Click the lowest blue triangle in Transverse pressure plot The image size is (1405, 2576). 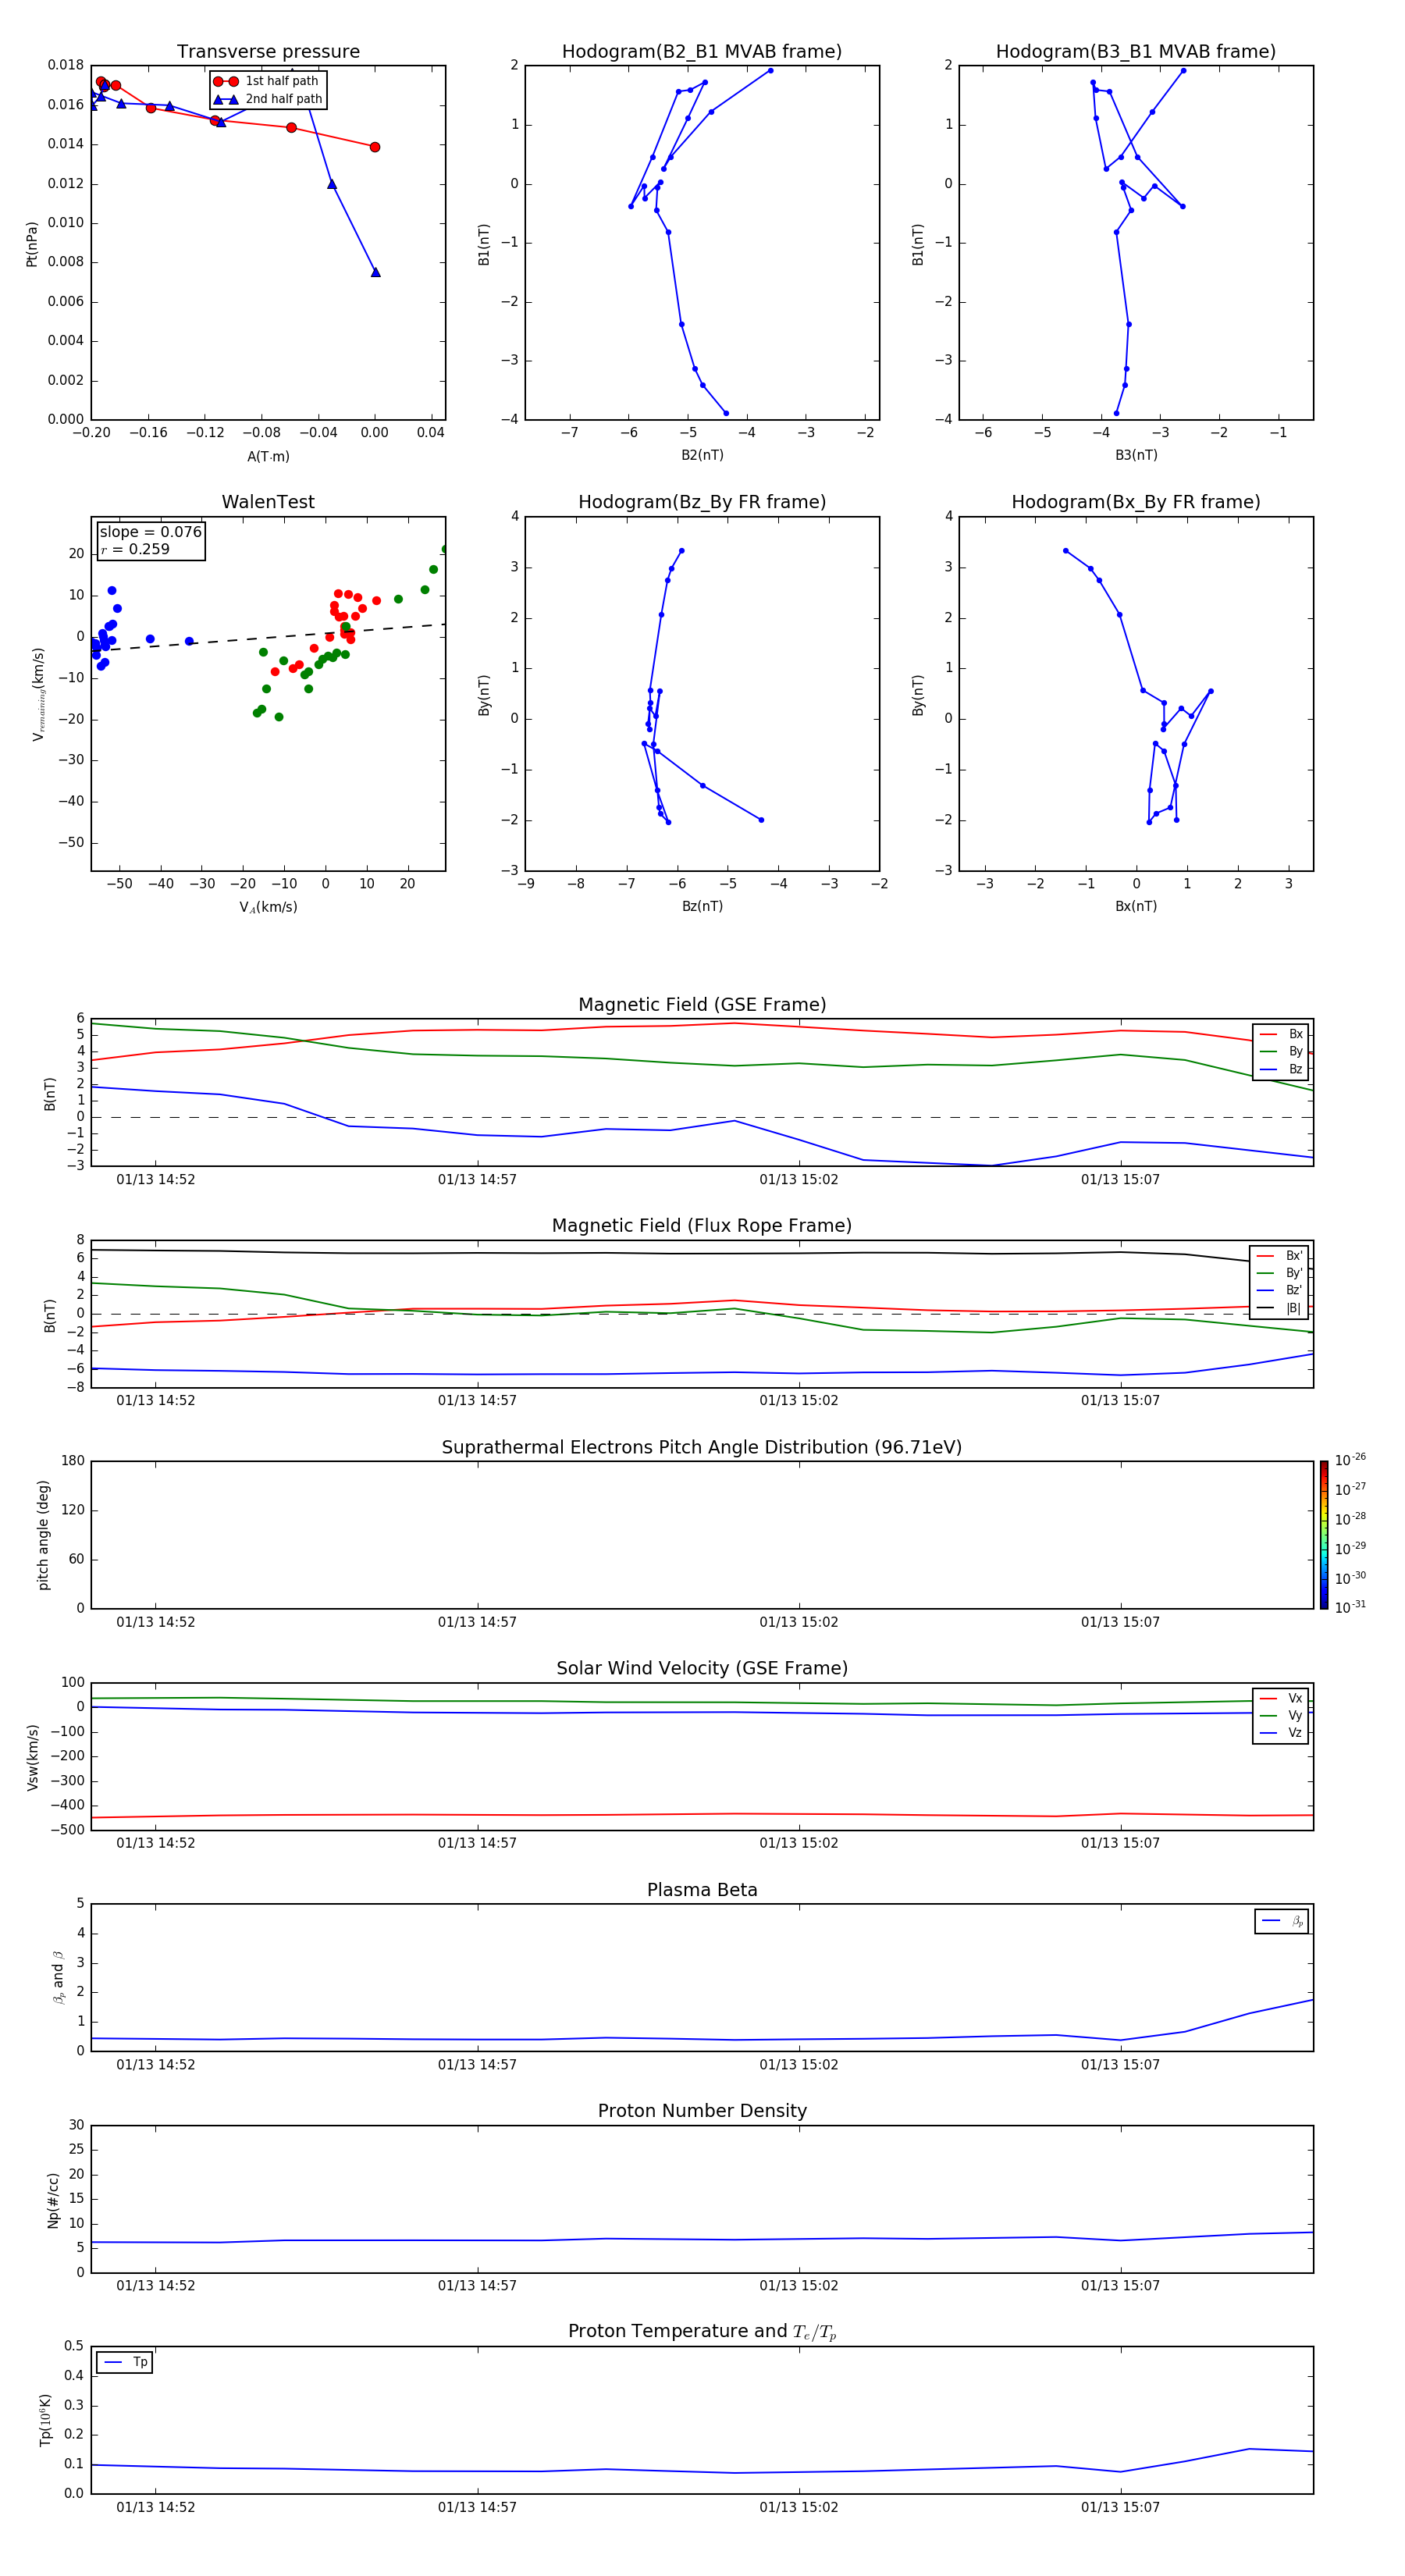click(x=375, y=272)
